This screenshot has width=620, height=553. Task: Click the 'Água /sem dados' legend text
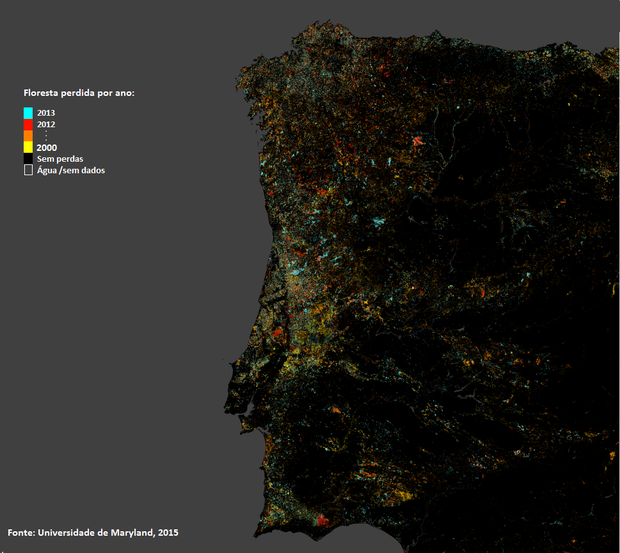[x=71, y=171]
